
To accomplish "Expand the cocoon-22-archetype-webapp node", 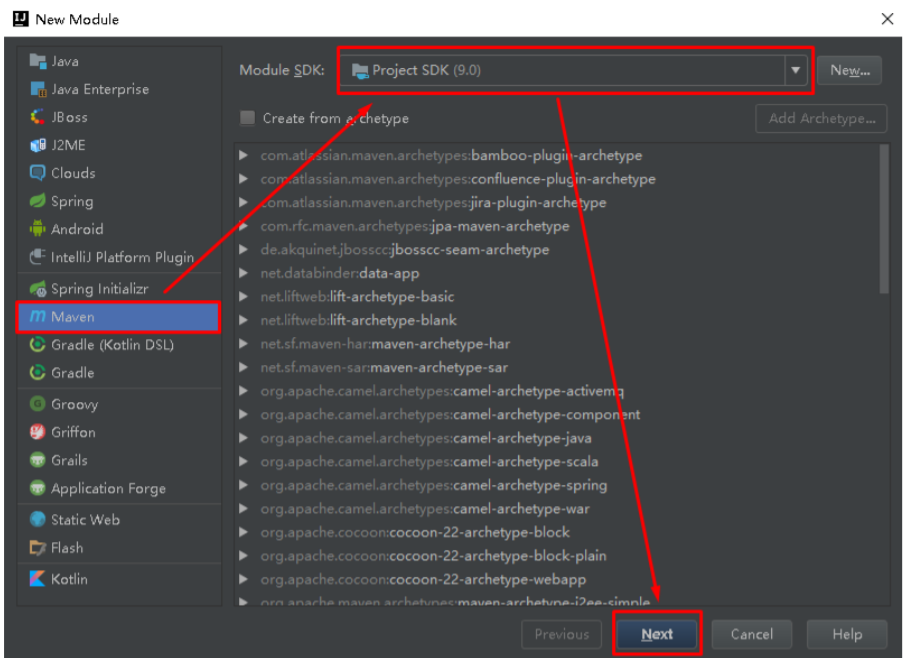I will click(244, 580).
